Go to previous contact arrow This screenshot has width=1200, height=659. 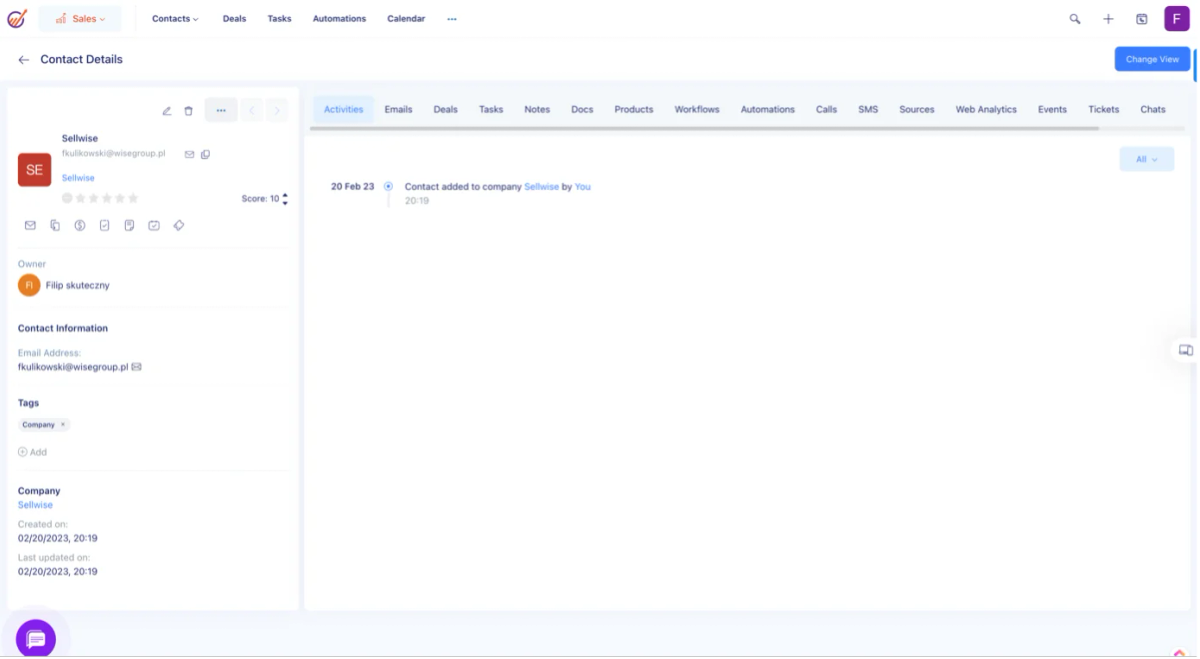pos(252,110)
